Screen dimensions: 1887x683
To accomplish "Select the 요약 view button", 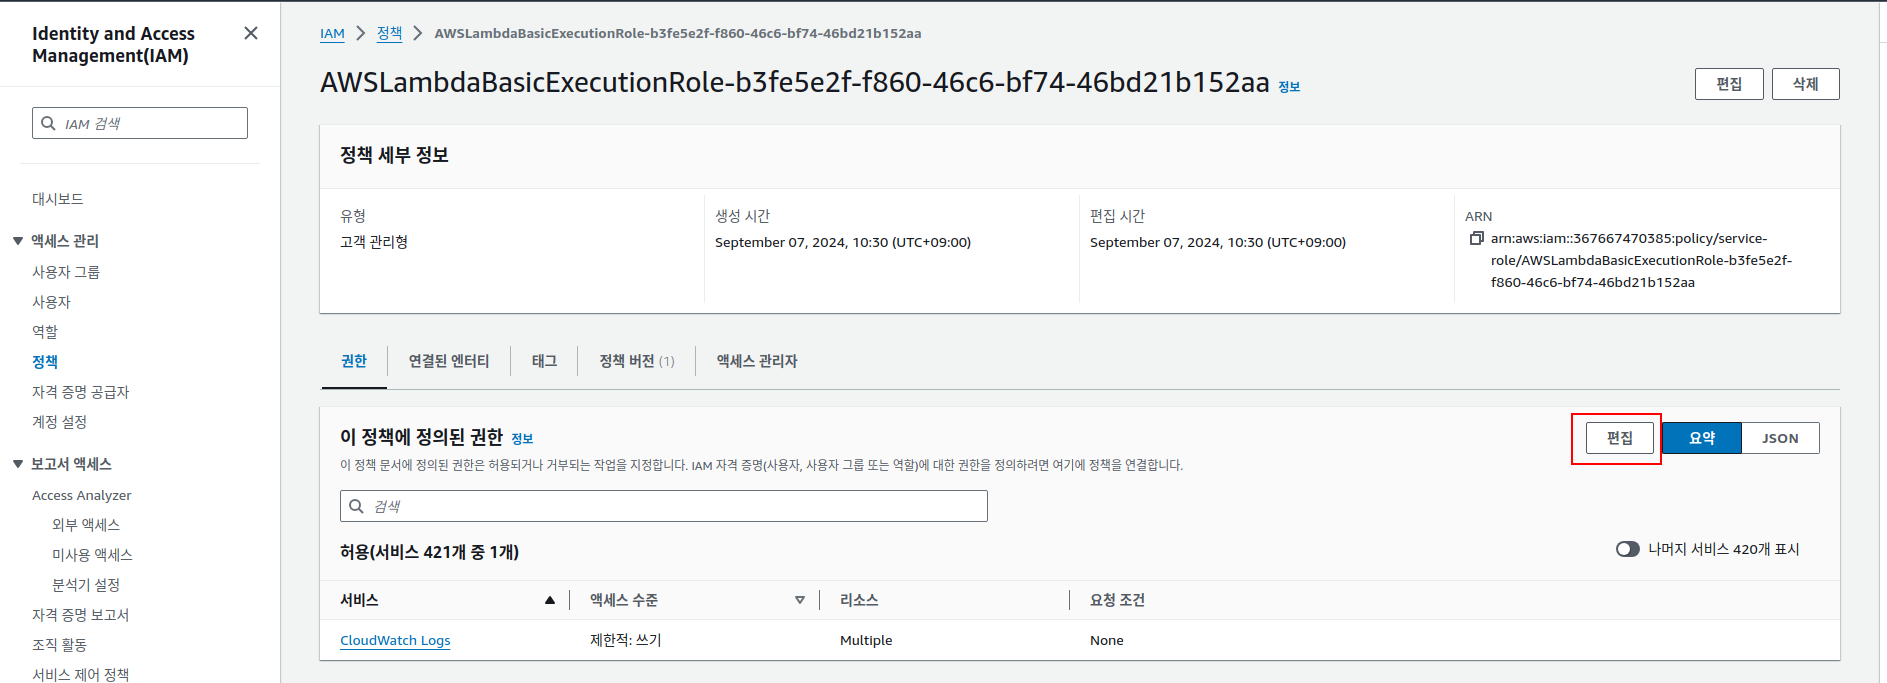I will coord(1702,438).
